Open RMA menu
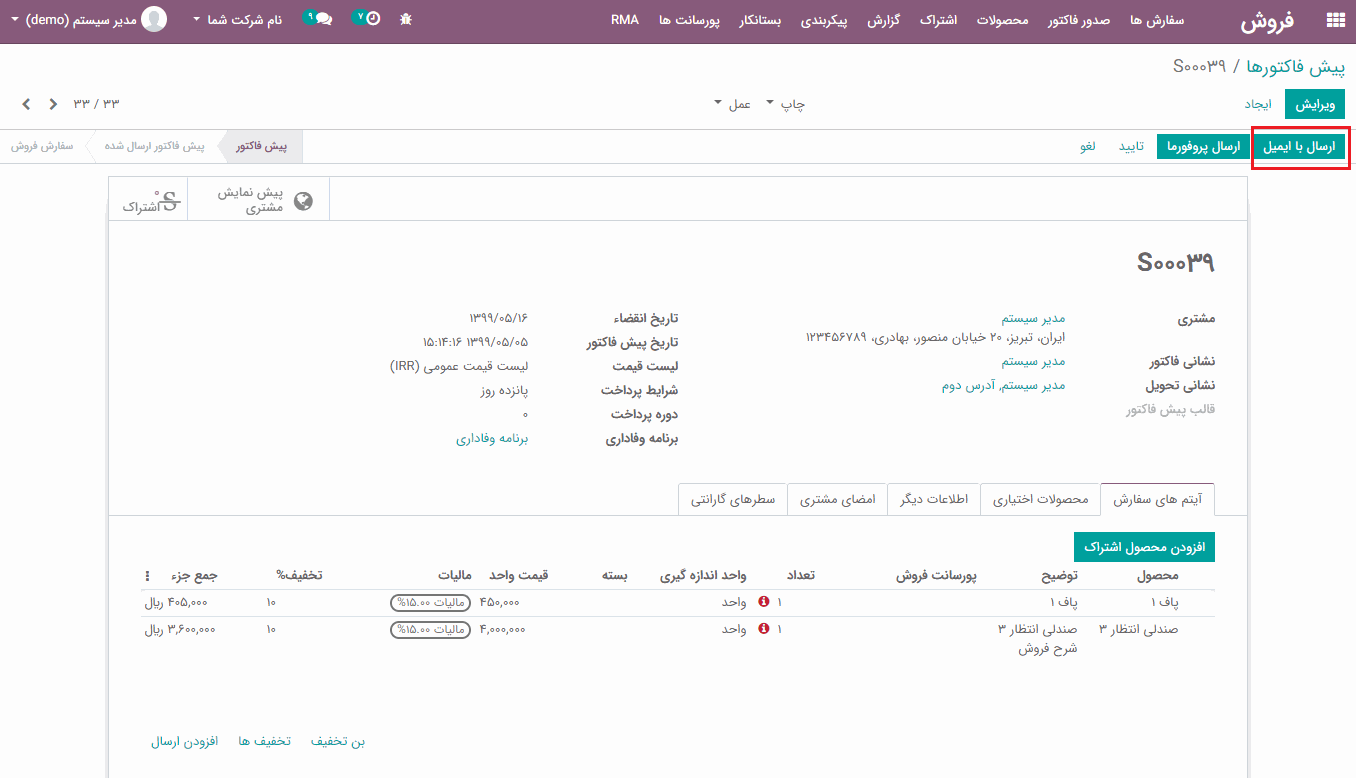This screenshot has width=1356, height=778. pos(625,20)
